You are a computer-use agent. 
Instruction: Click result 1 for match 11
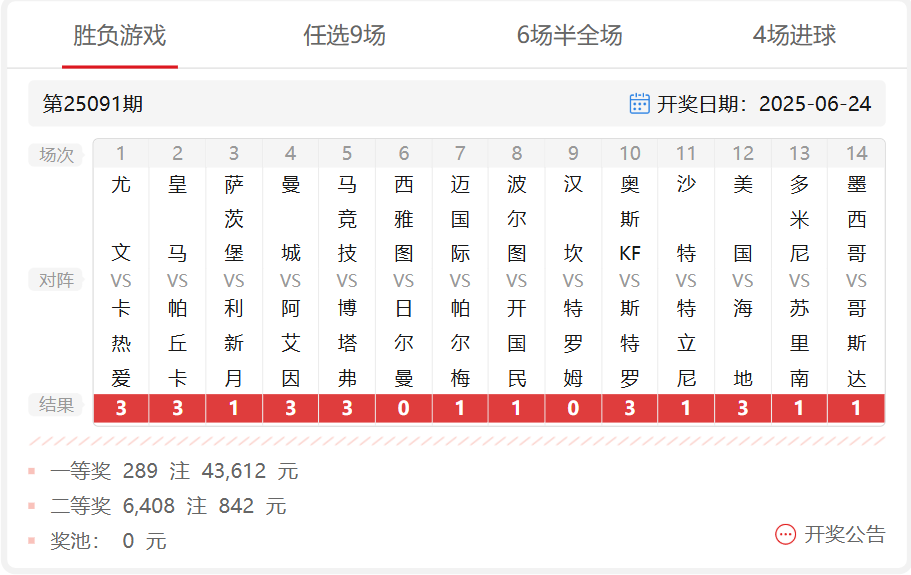[x=686, y=408]
